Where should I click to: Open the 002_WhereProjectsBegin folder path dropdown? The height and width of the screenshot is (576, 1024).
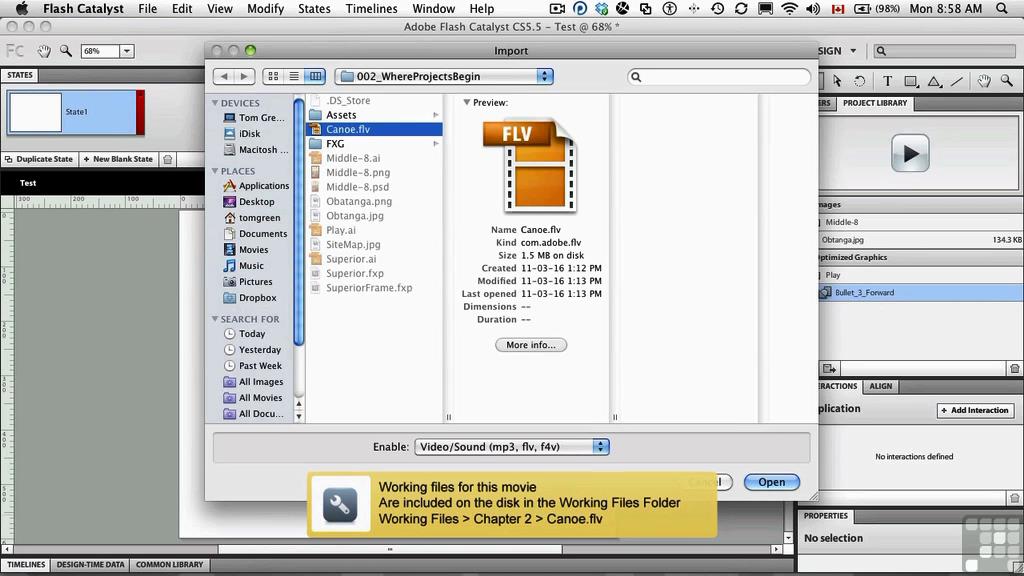click(x=444, y=76)
